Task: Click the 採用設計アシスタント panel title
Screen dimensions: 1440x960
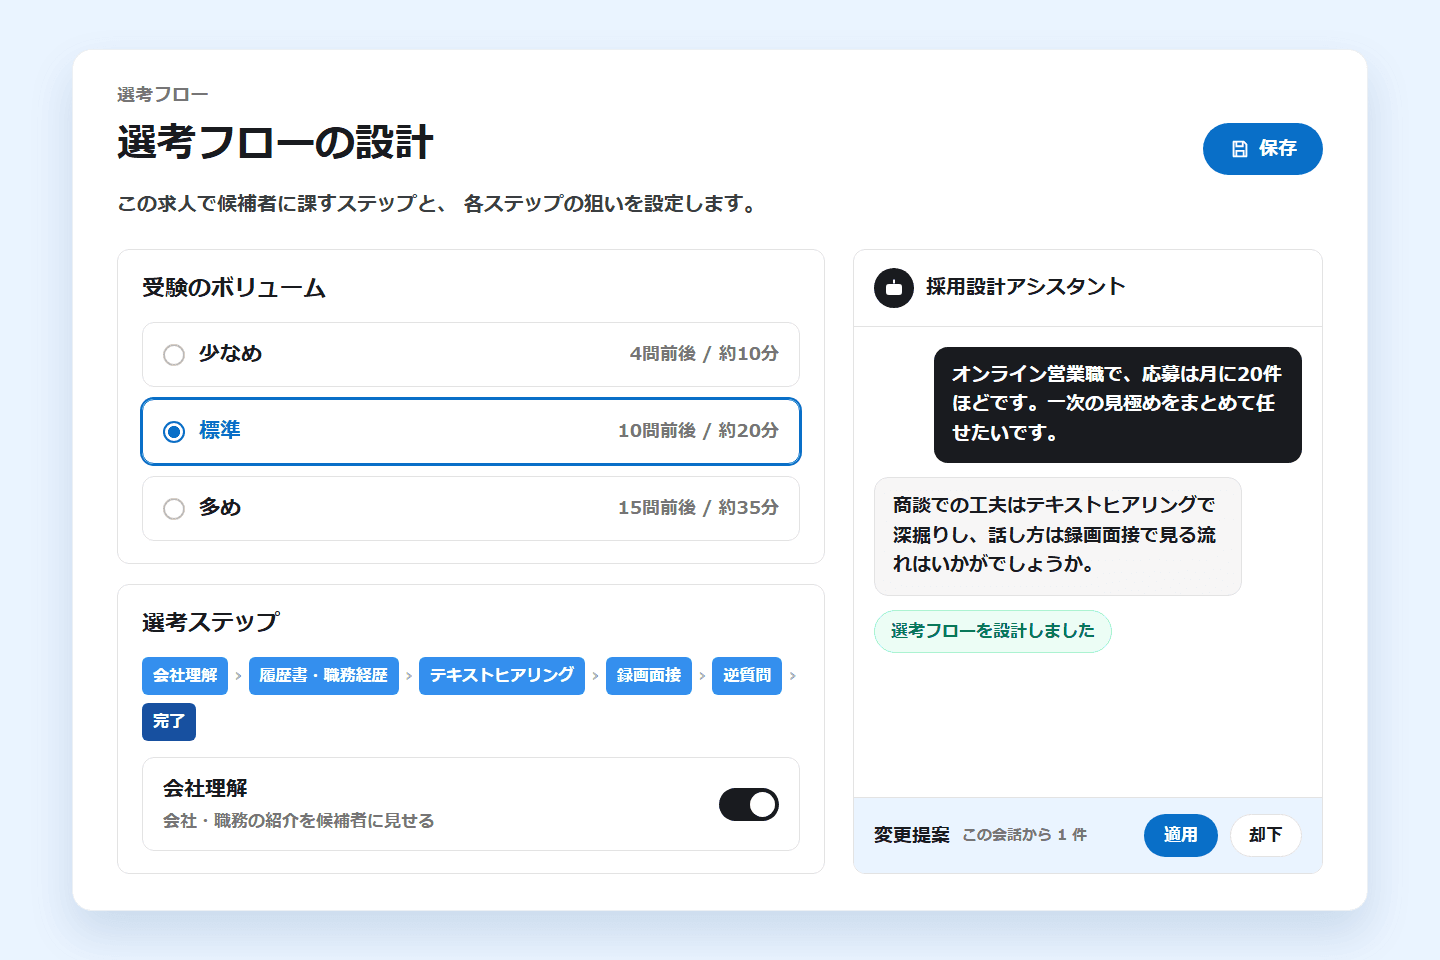Action: [1026, 287]
